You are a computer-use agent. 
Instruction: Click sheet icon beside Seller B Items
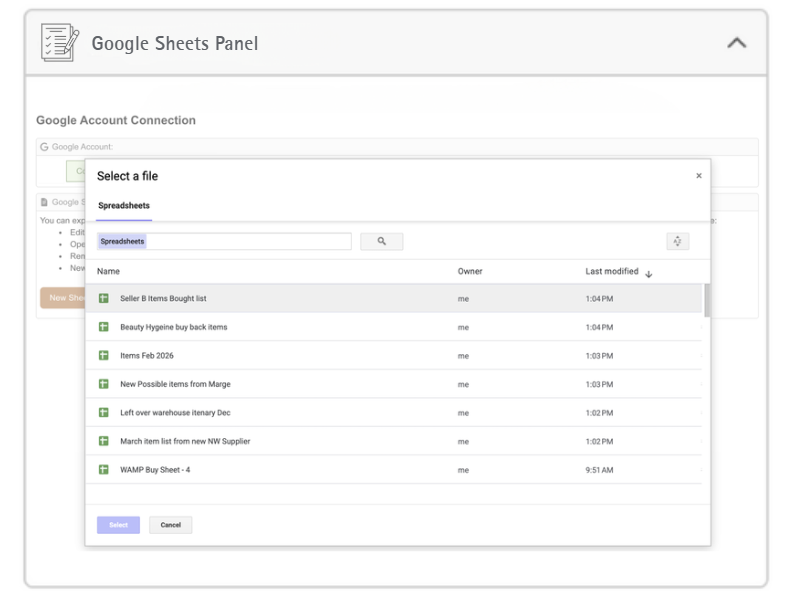coord(103,298)
